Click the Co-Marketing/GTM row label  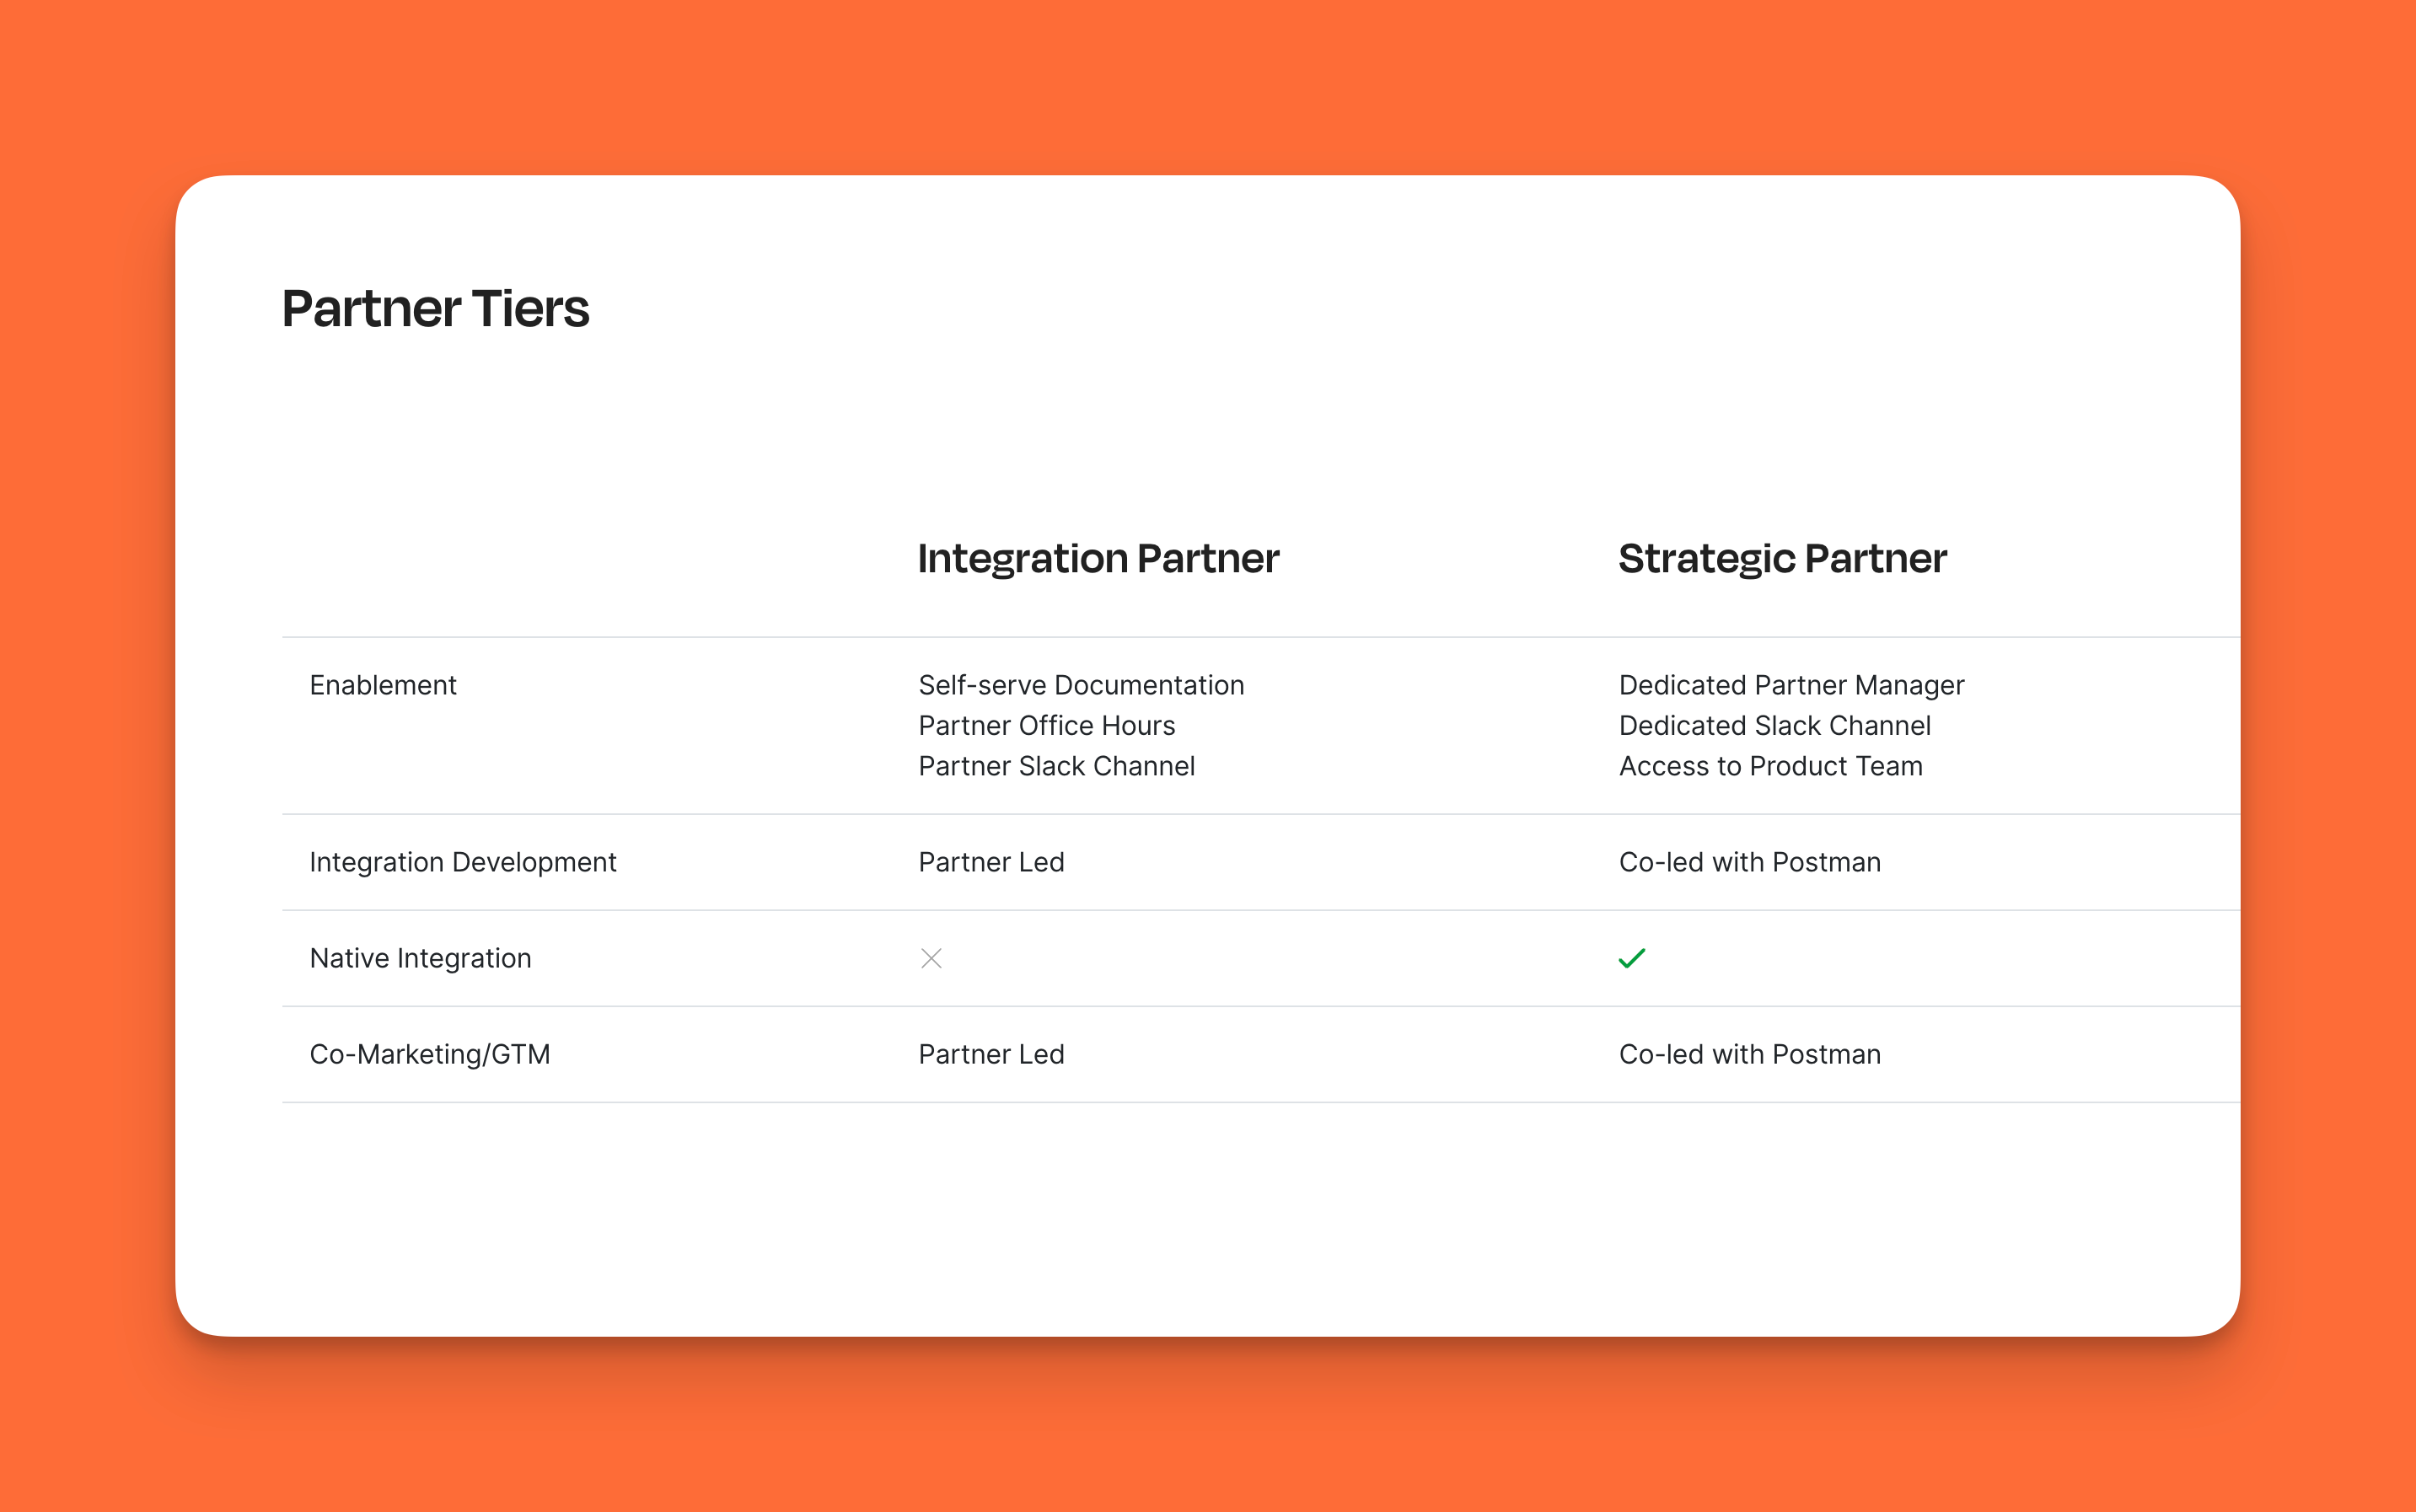(430, 1054)
